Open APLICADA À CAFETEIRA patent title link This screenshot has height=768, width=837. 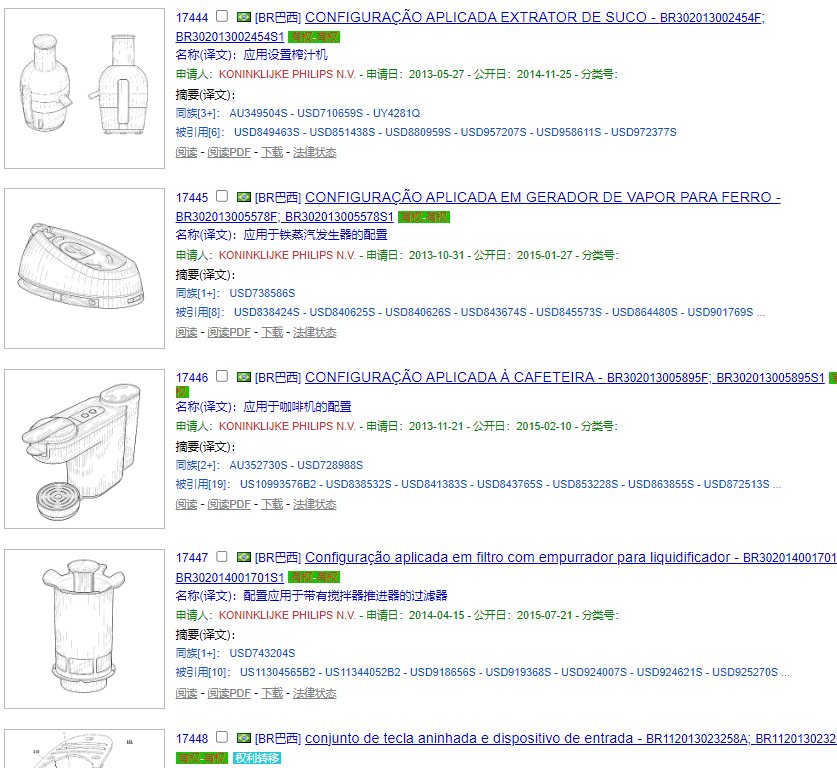tap(565, 377)
